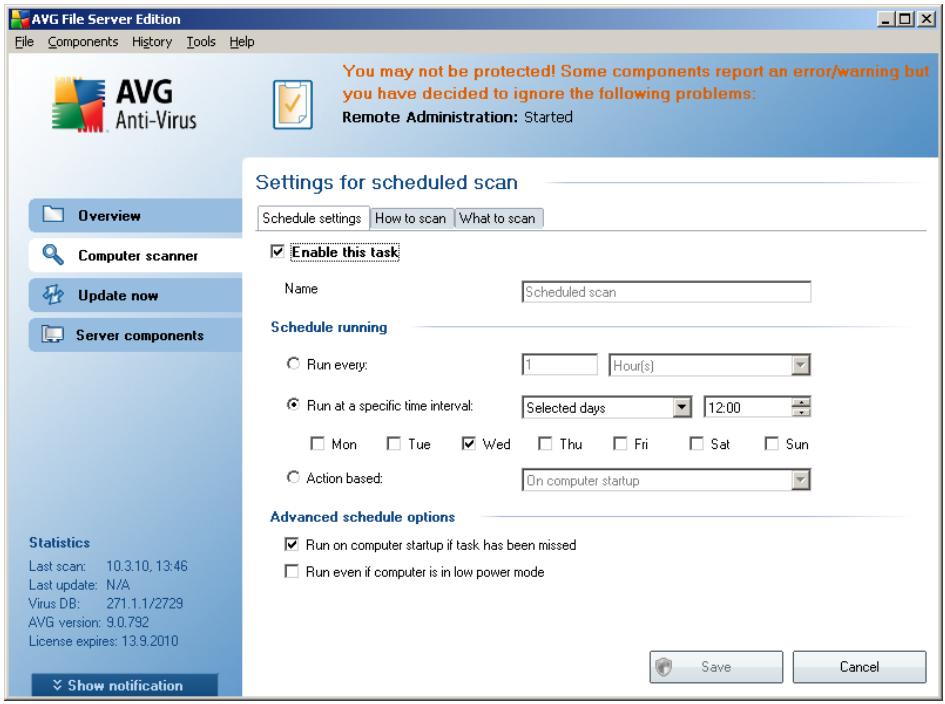Check the Tue checkbox
The height and width of the screenshot is (704, 945).
click(394, 444)
